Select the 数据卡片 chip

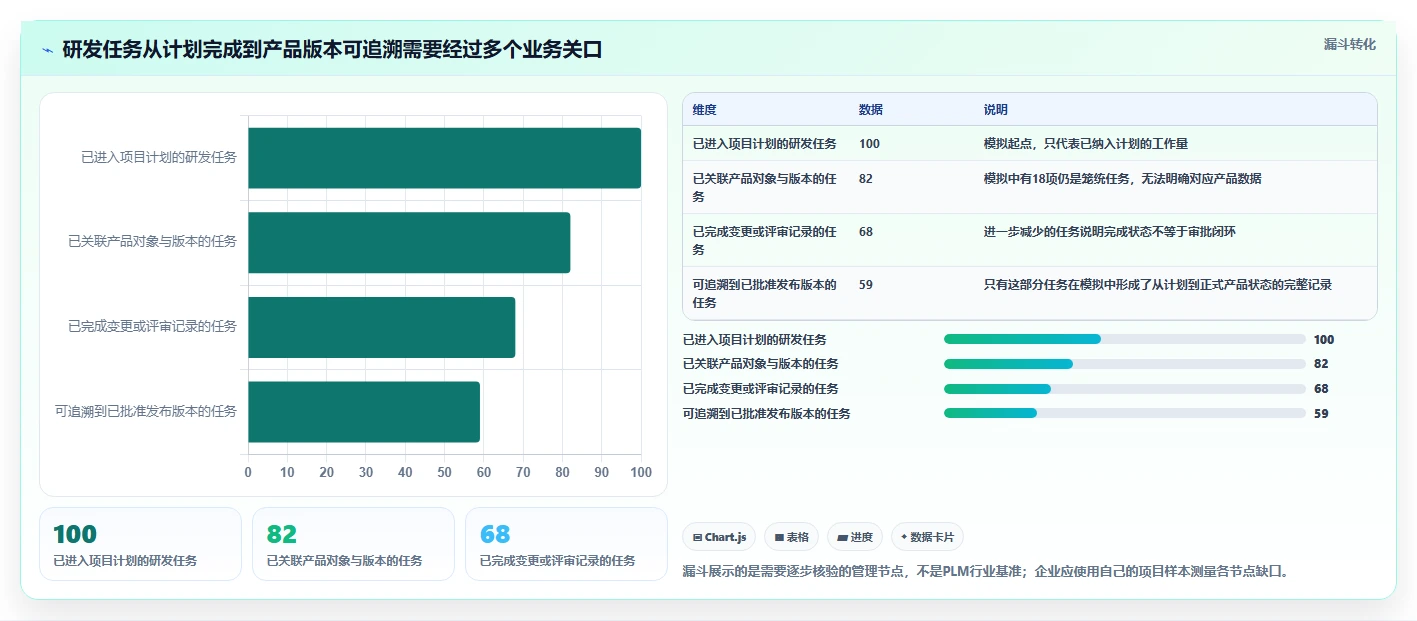[x=927, y=537]
